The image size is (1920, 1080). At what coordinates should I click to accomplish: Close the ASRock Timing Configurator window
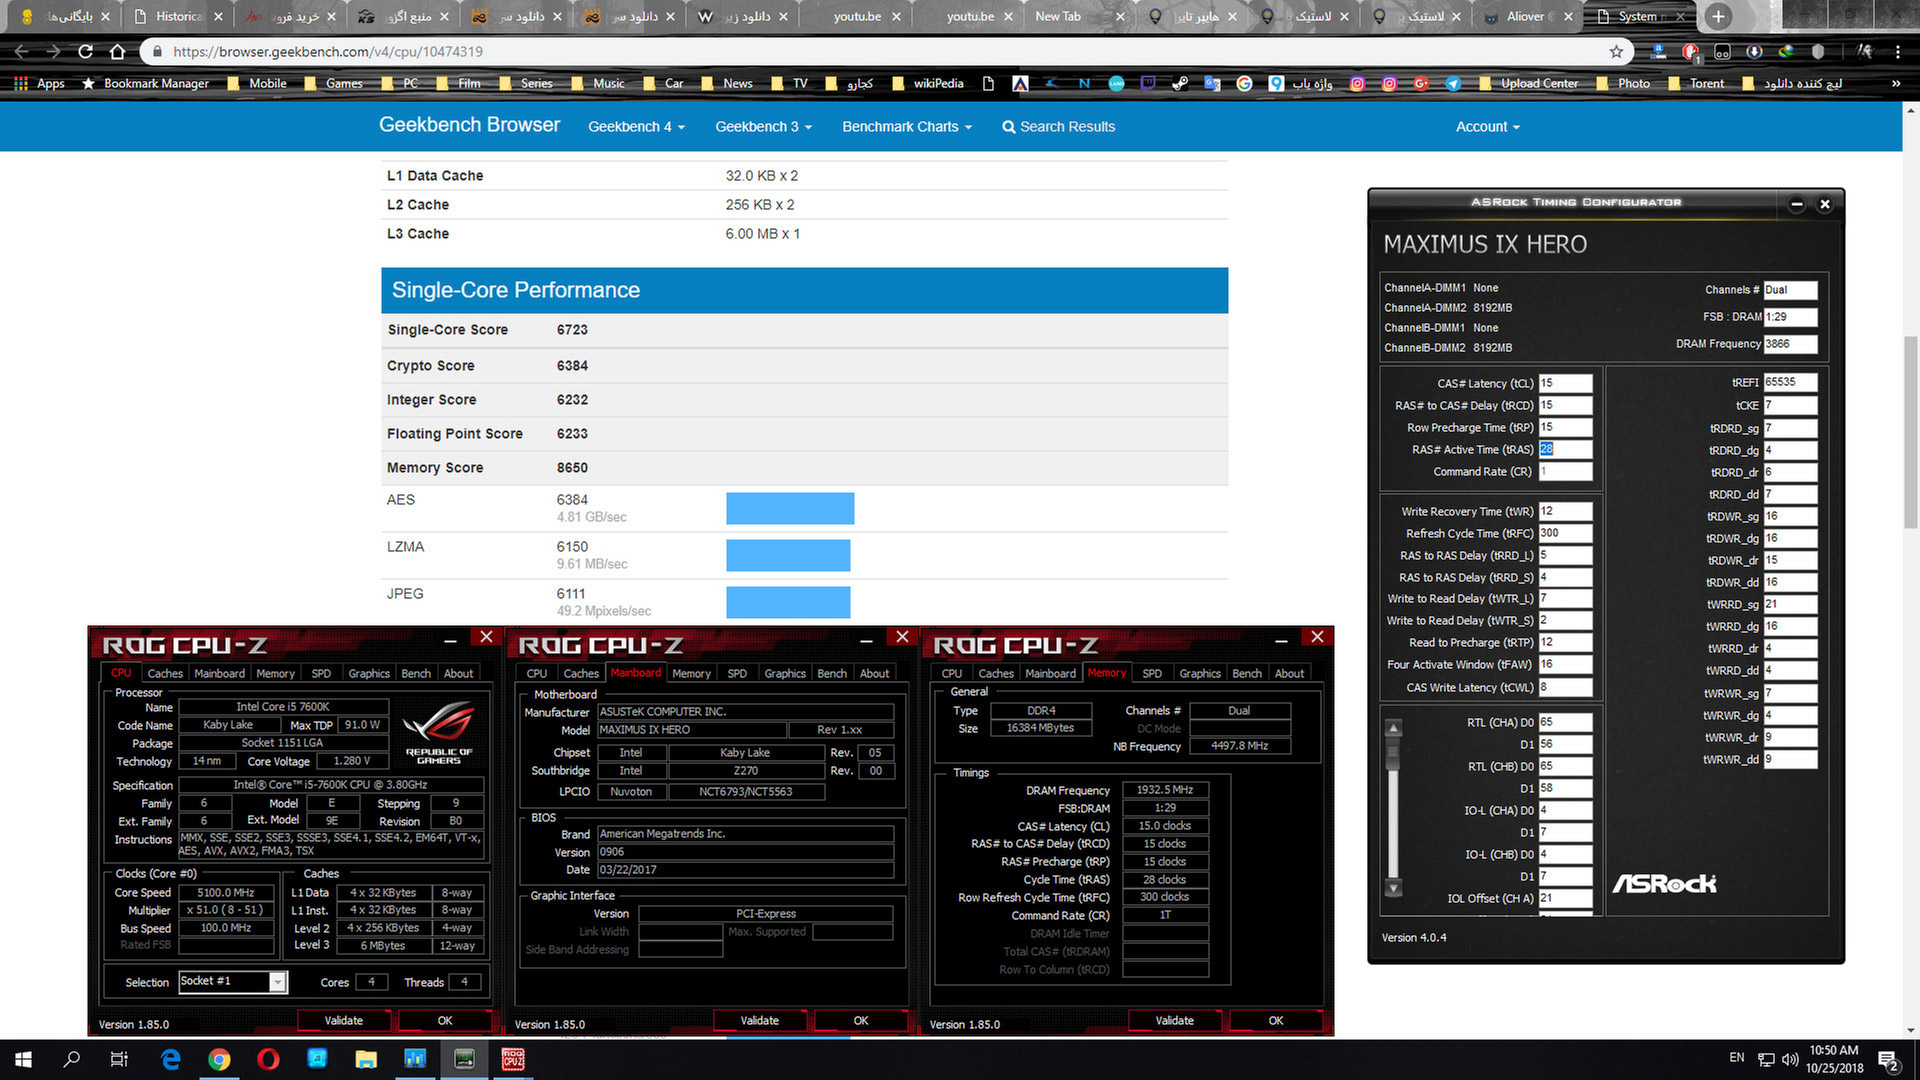(1825, 204)
